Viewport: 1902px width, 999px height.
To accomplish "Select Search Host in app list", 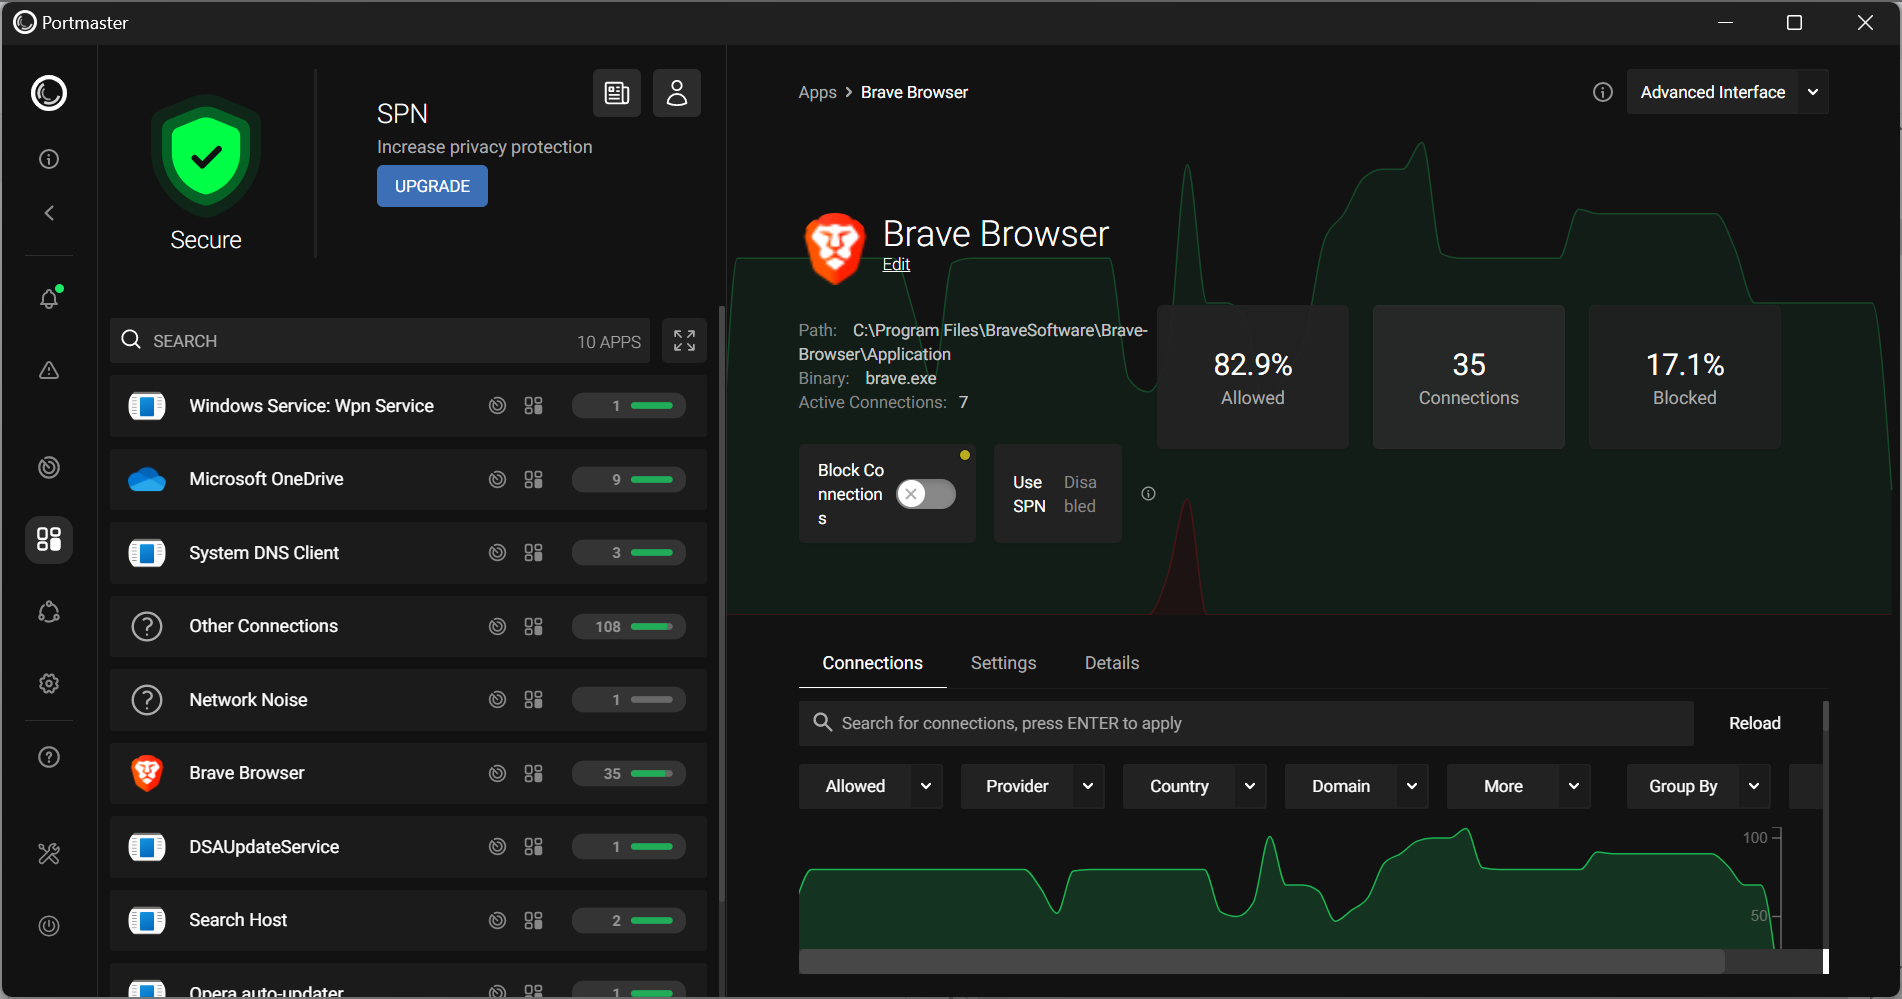I will click(408, 920).
